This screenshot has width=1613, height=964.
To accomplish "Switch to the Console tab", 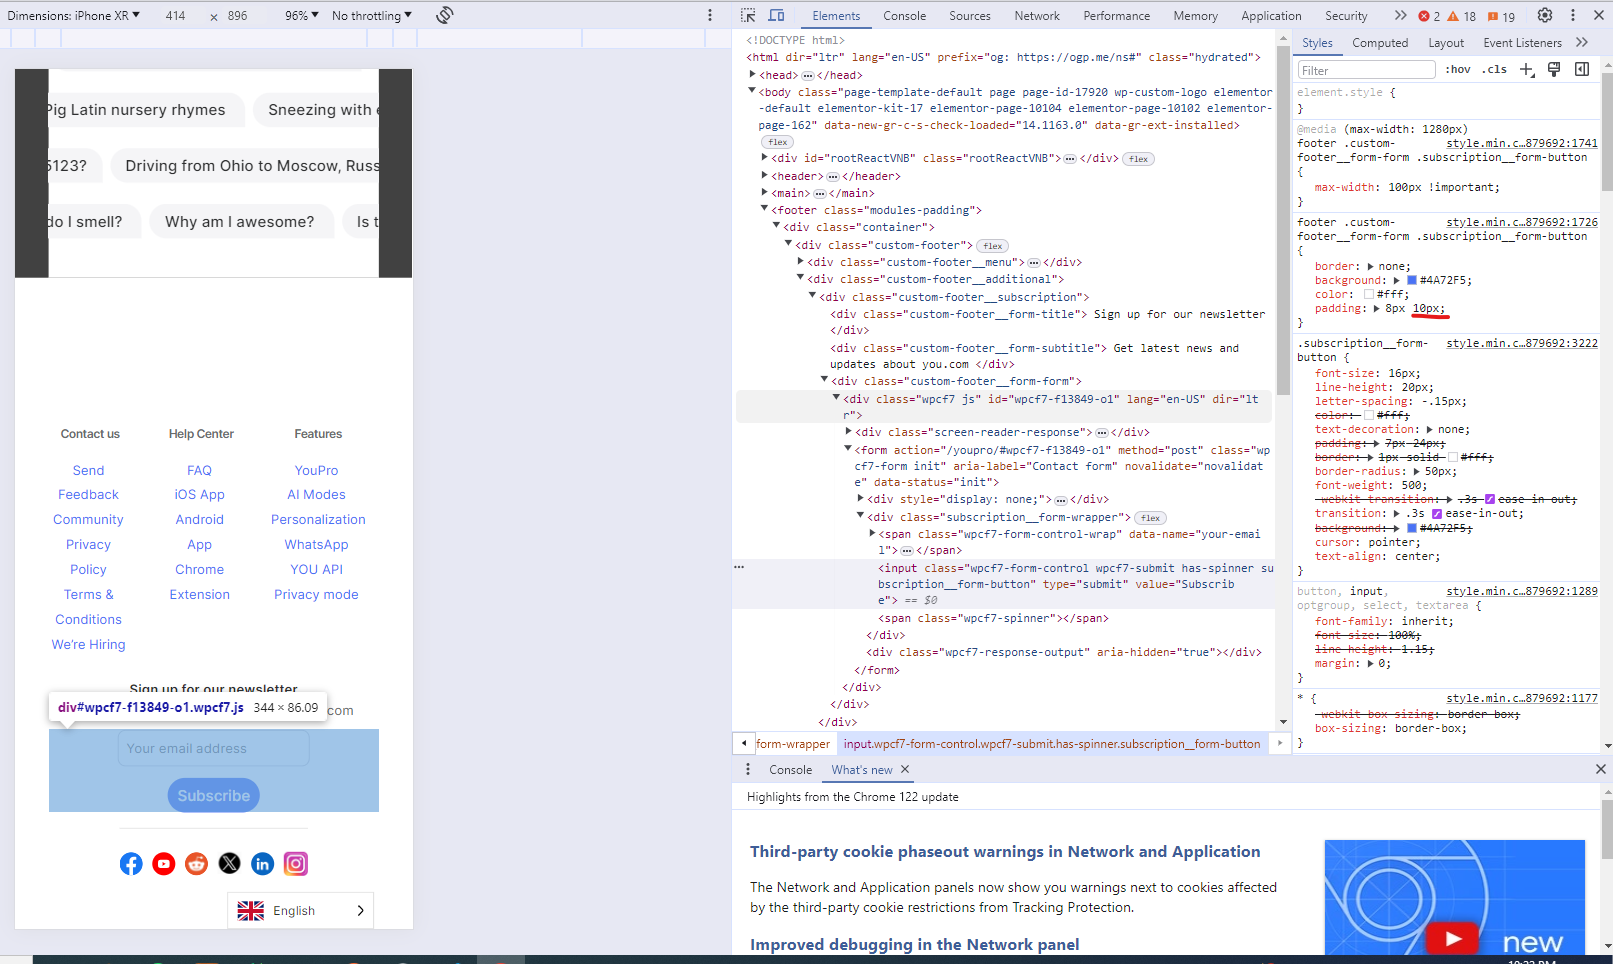I will (904, 16).
